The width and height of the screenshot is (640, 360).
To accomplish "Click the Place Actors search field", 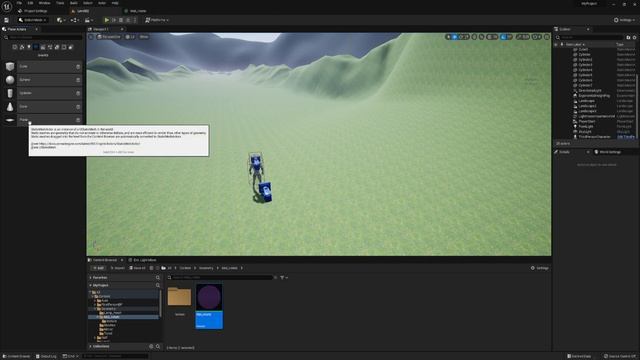I will tap(43, 38).
